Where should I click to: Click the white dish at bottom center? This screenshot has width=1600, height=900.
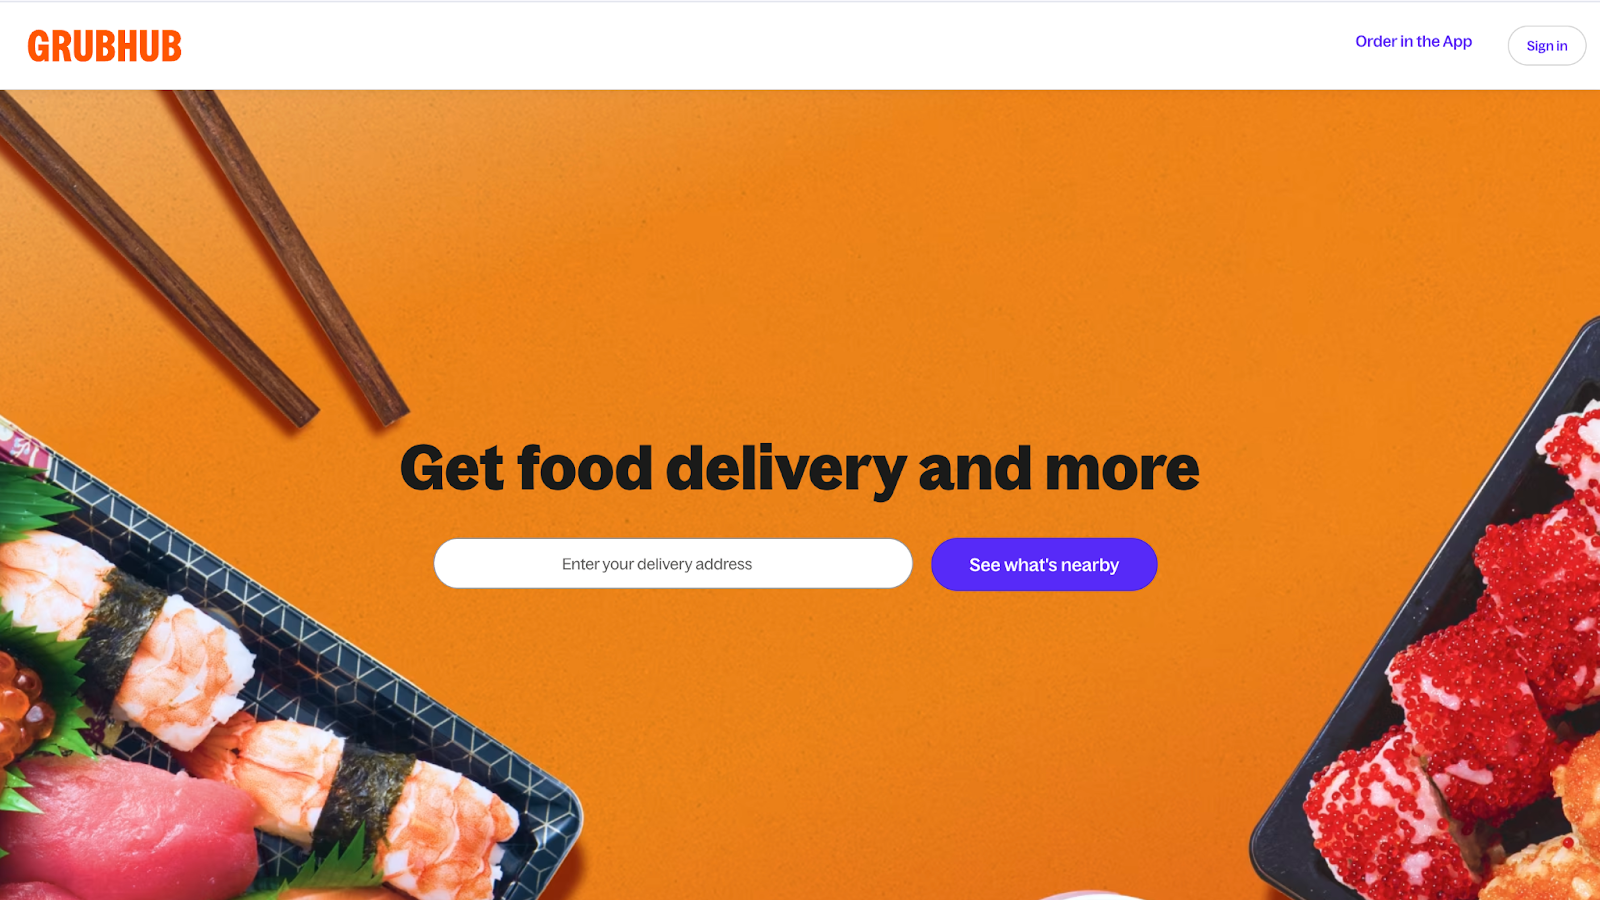pyautogui.click(x=1090, y=895)
